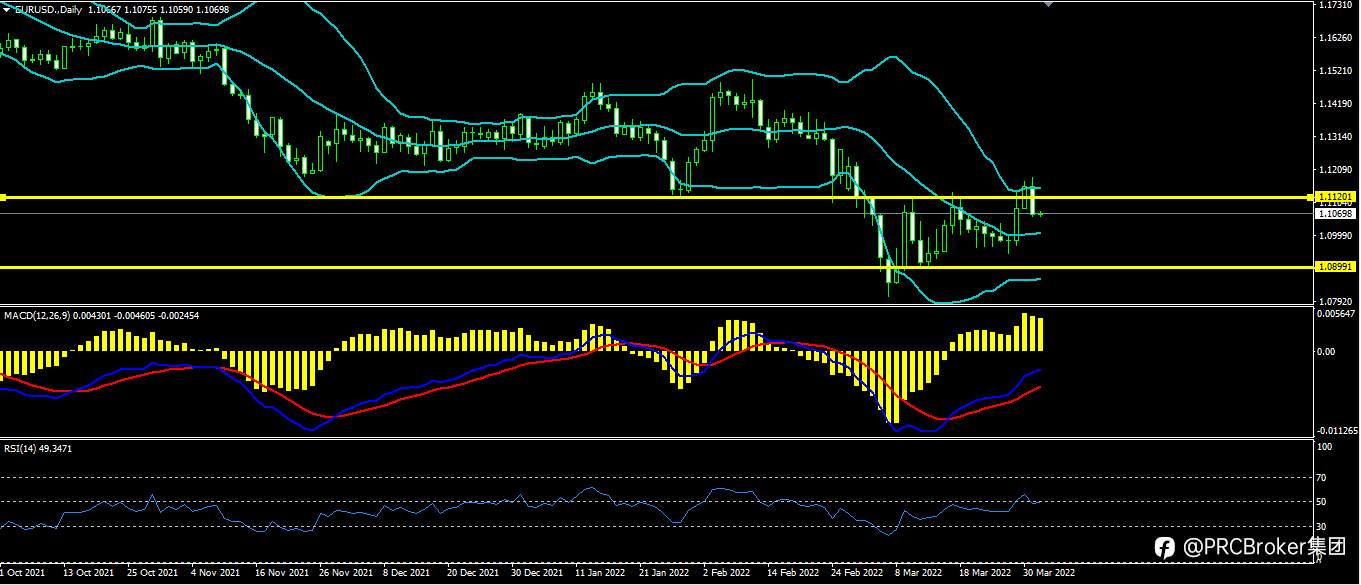Click the EURUSD.,Daily symbol title text

coord(47,9)
